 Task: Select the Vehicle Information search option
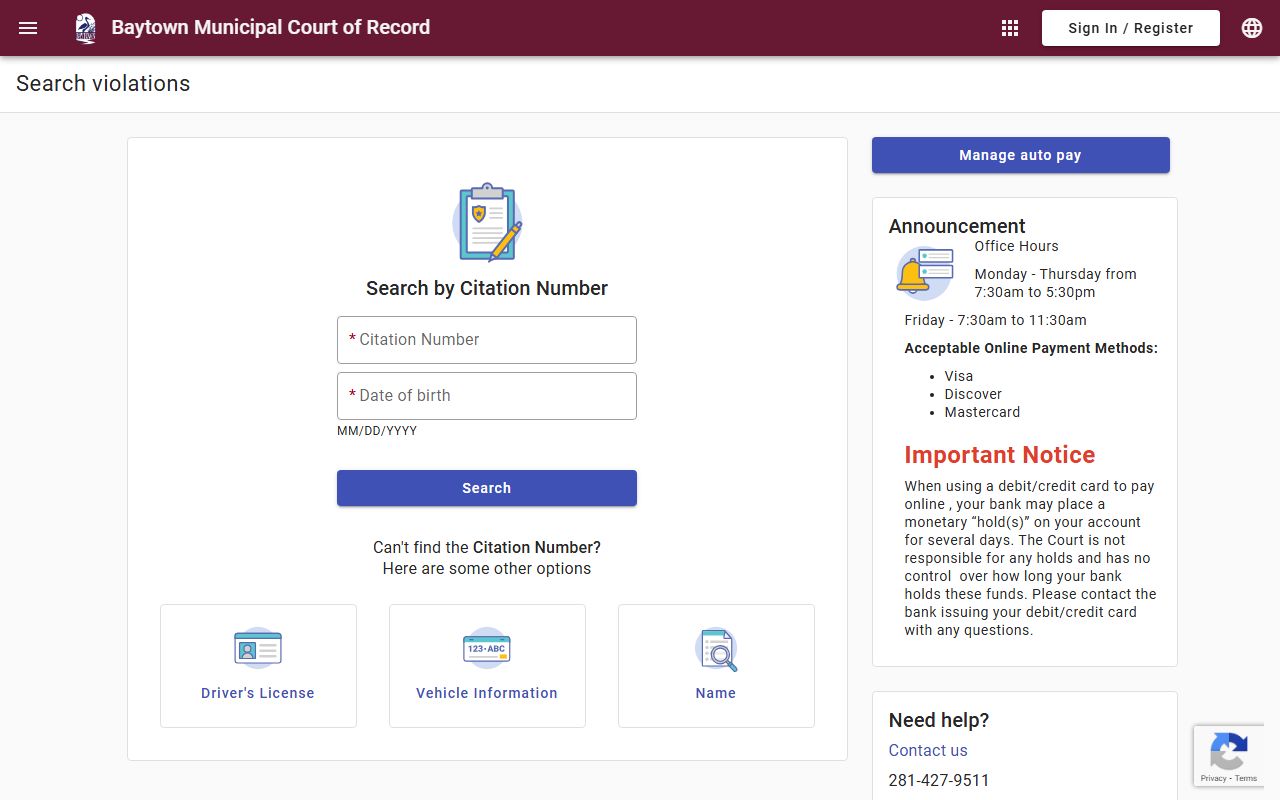tap(487, 666)
